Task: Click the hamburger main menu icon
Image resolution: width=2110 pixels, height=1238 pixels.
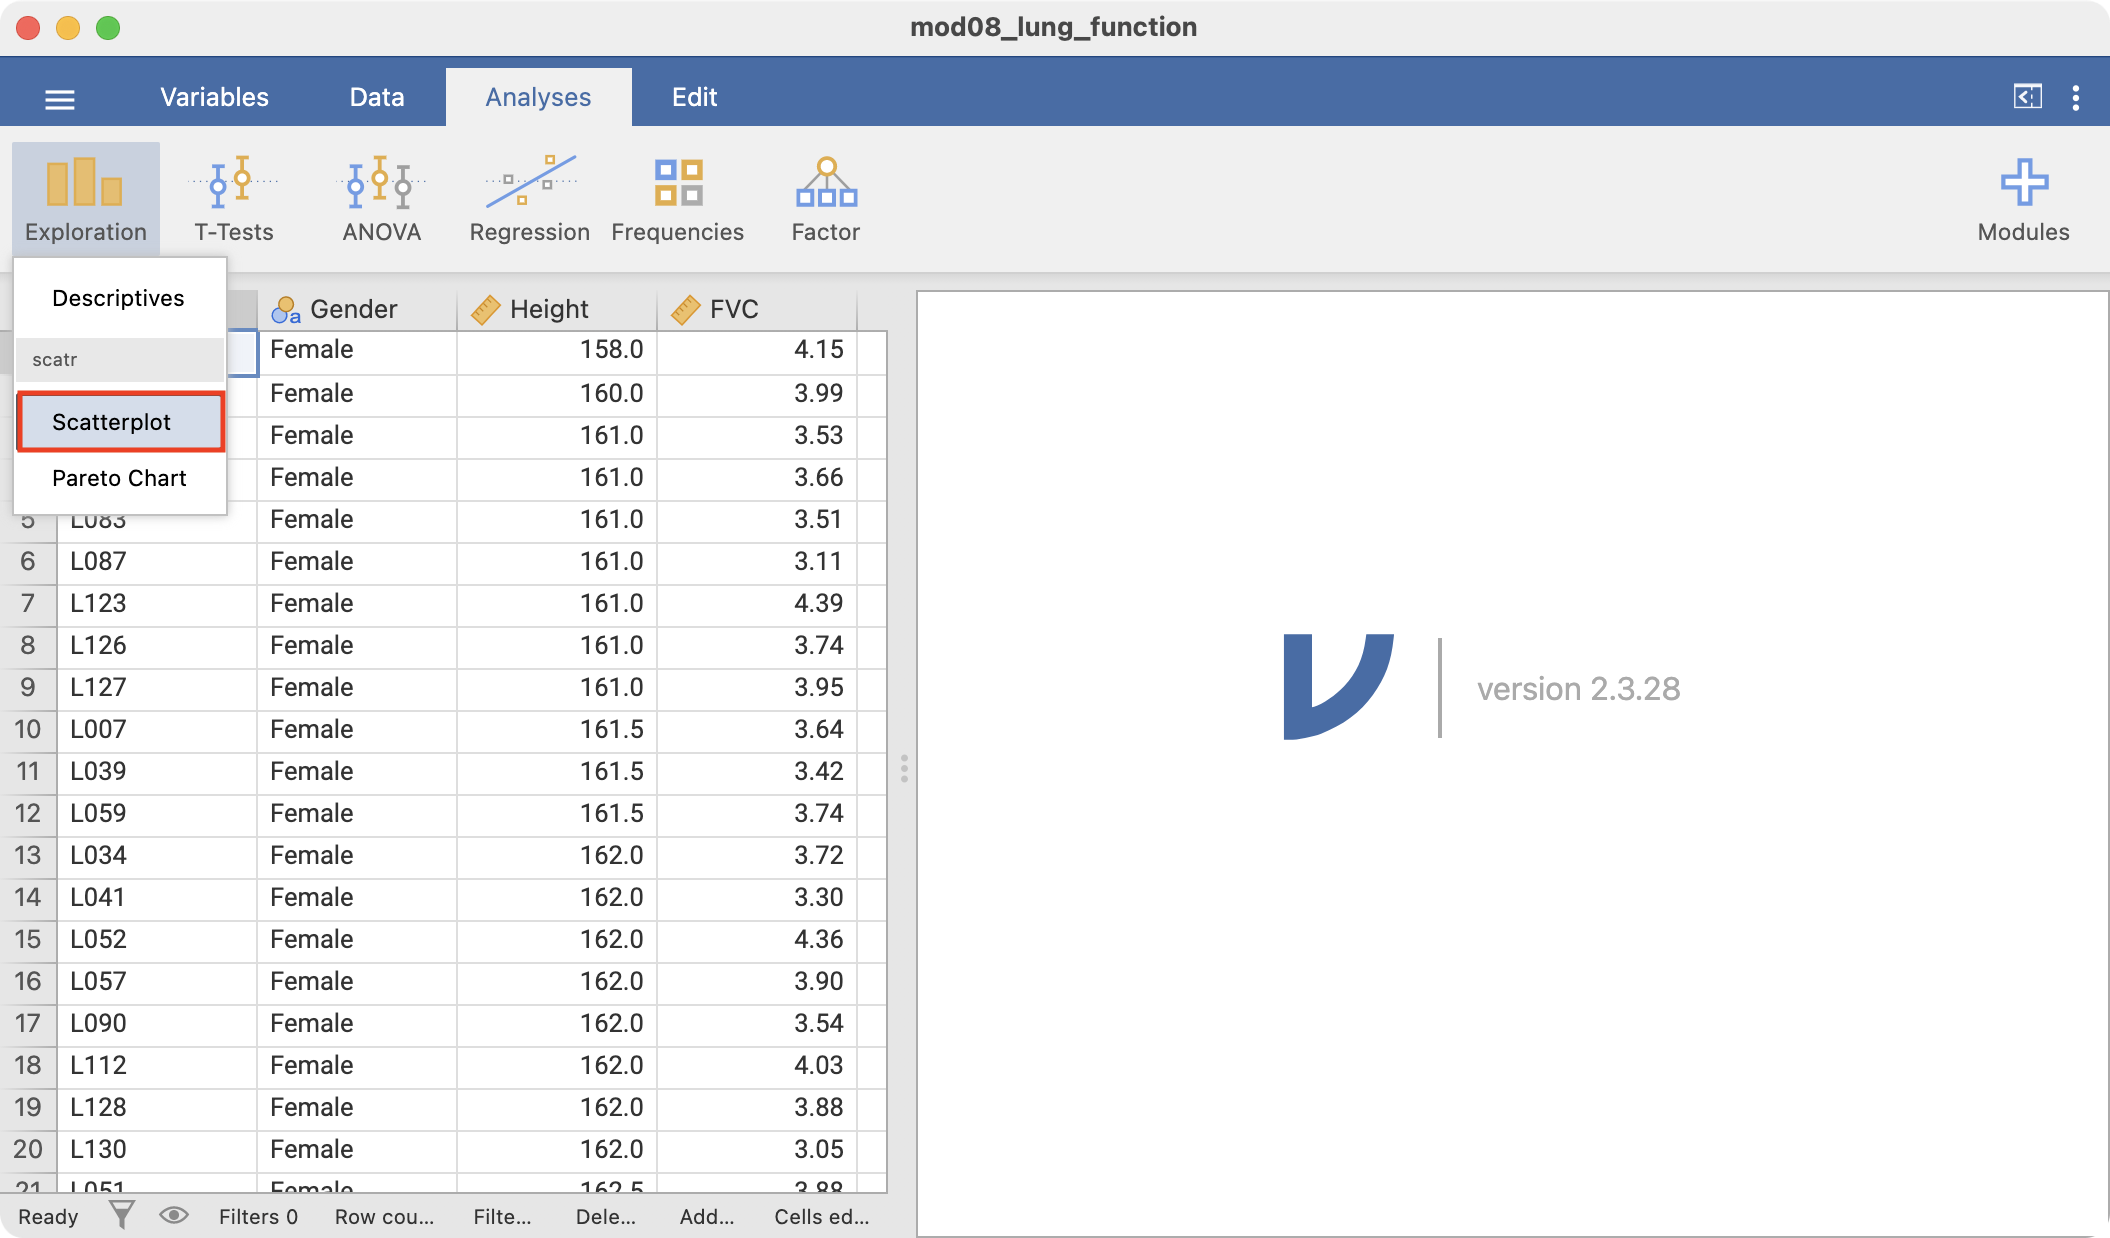Action: tap(60, 98)
